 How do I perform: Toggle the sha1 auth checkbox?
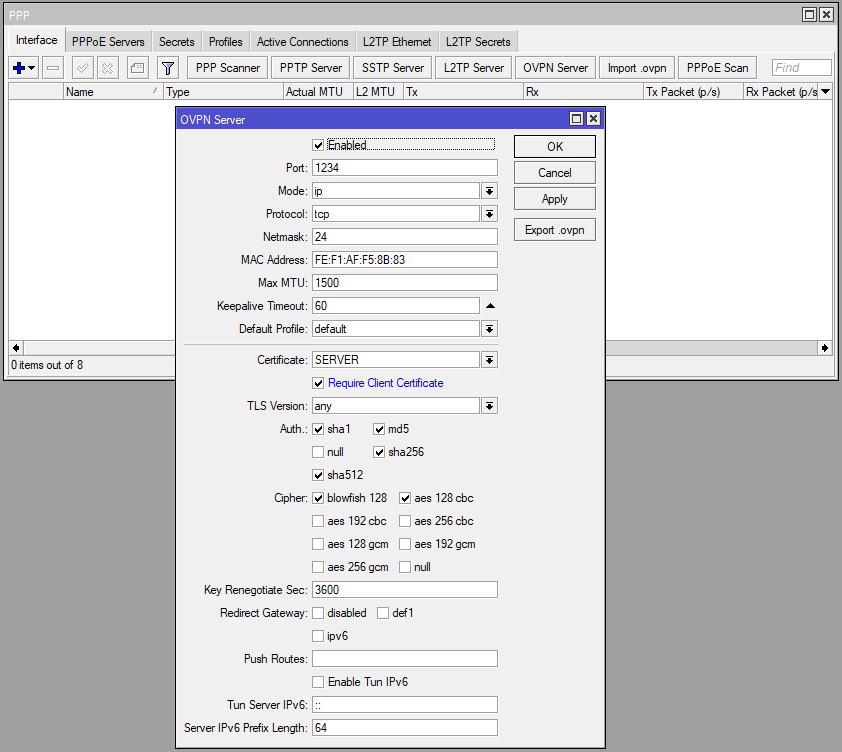click(x=318, y=429)
